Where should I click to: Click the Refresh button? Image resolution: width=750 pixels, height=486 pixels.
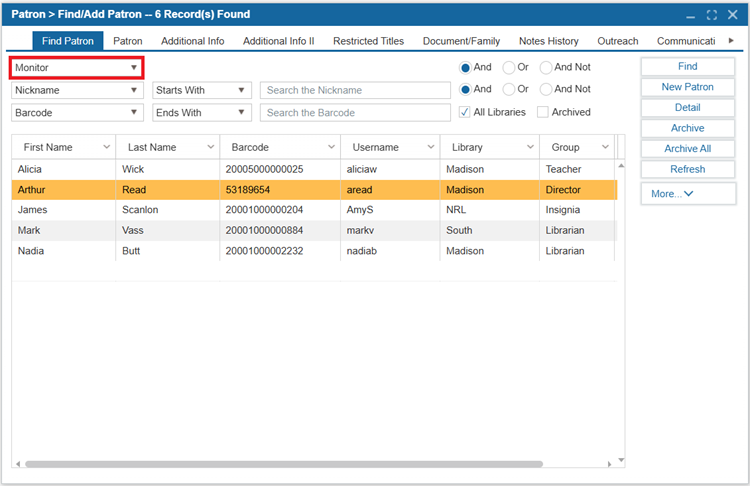pos(688,169)
